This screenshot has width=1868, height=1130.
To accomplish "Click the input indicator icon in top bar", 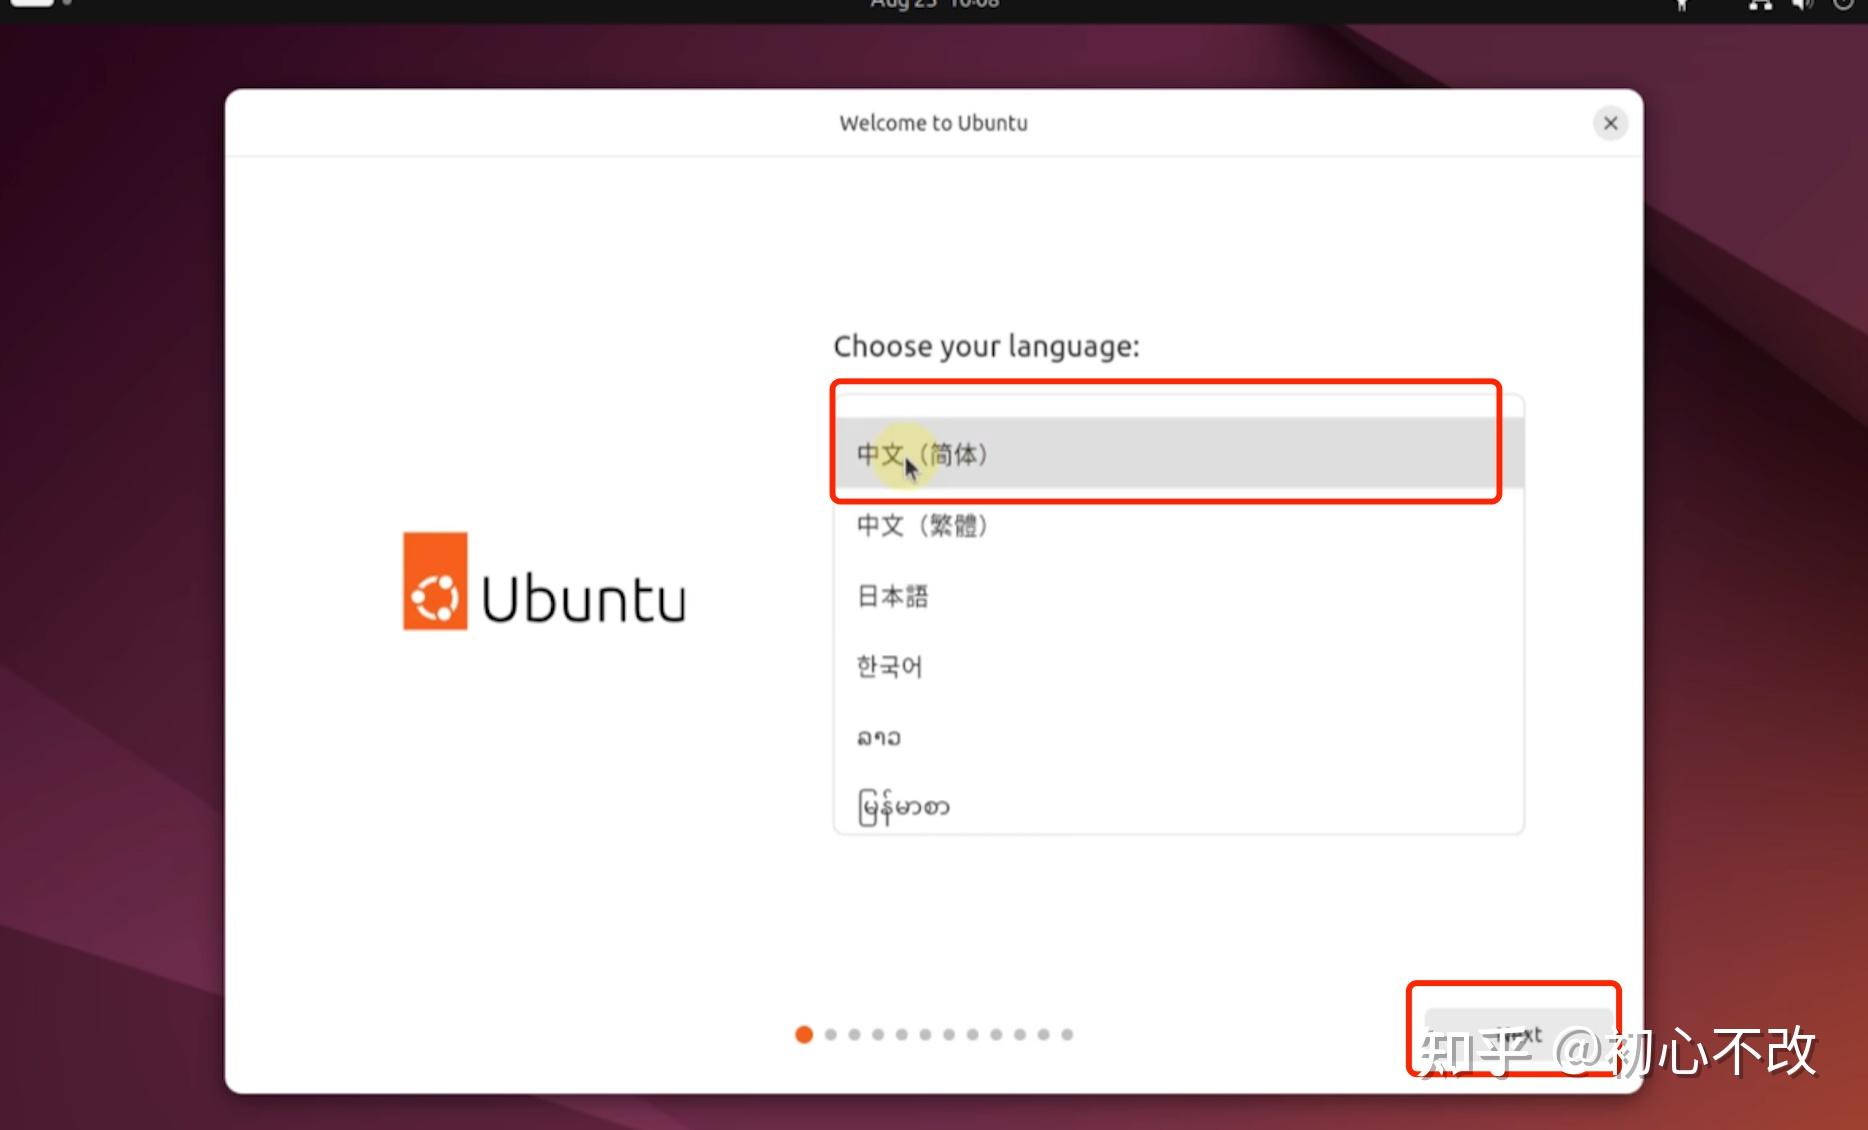I will click(x=1683, y=6).
